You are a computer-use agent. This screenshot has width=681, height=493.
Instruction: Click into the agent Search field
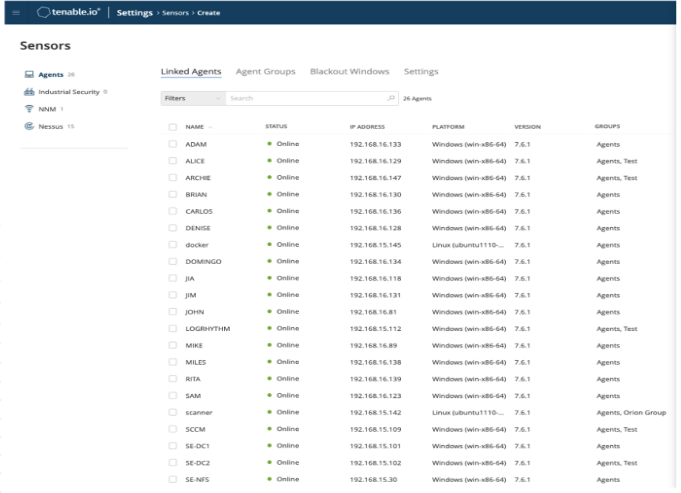point(306,98)
